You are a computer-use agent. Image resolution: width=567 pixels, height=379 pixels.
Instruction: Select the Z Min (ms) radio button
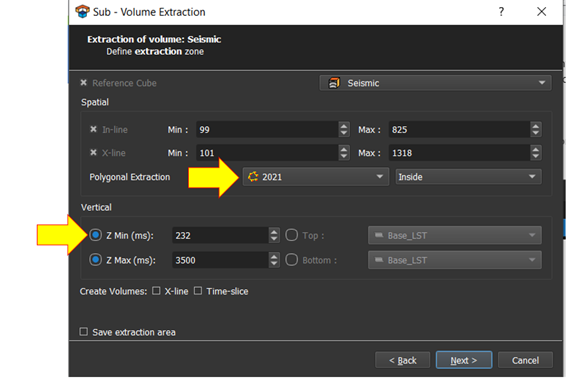pyautogui.click(x=95, y=235)
